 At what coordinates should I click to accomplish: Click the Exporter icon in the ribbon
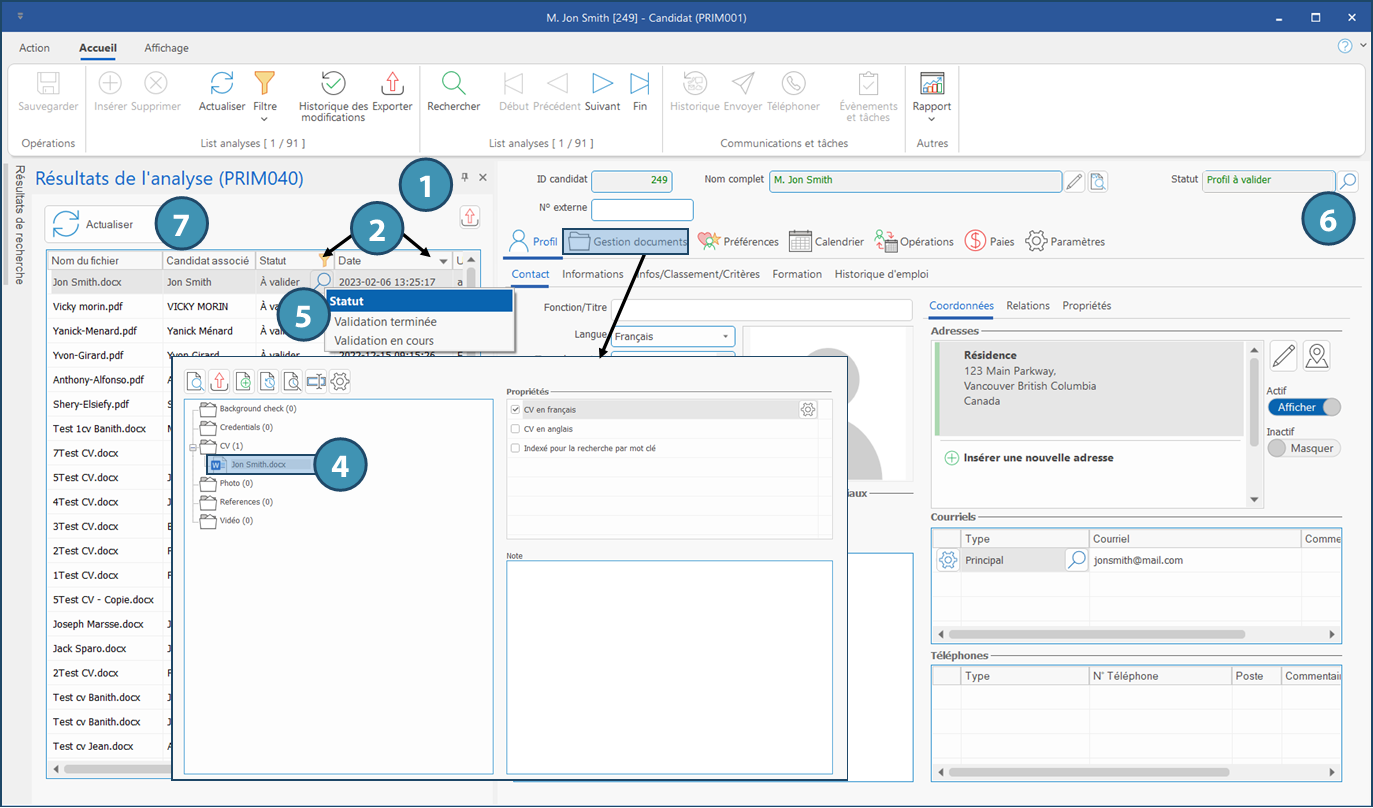pos(392,84)
